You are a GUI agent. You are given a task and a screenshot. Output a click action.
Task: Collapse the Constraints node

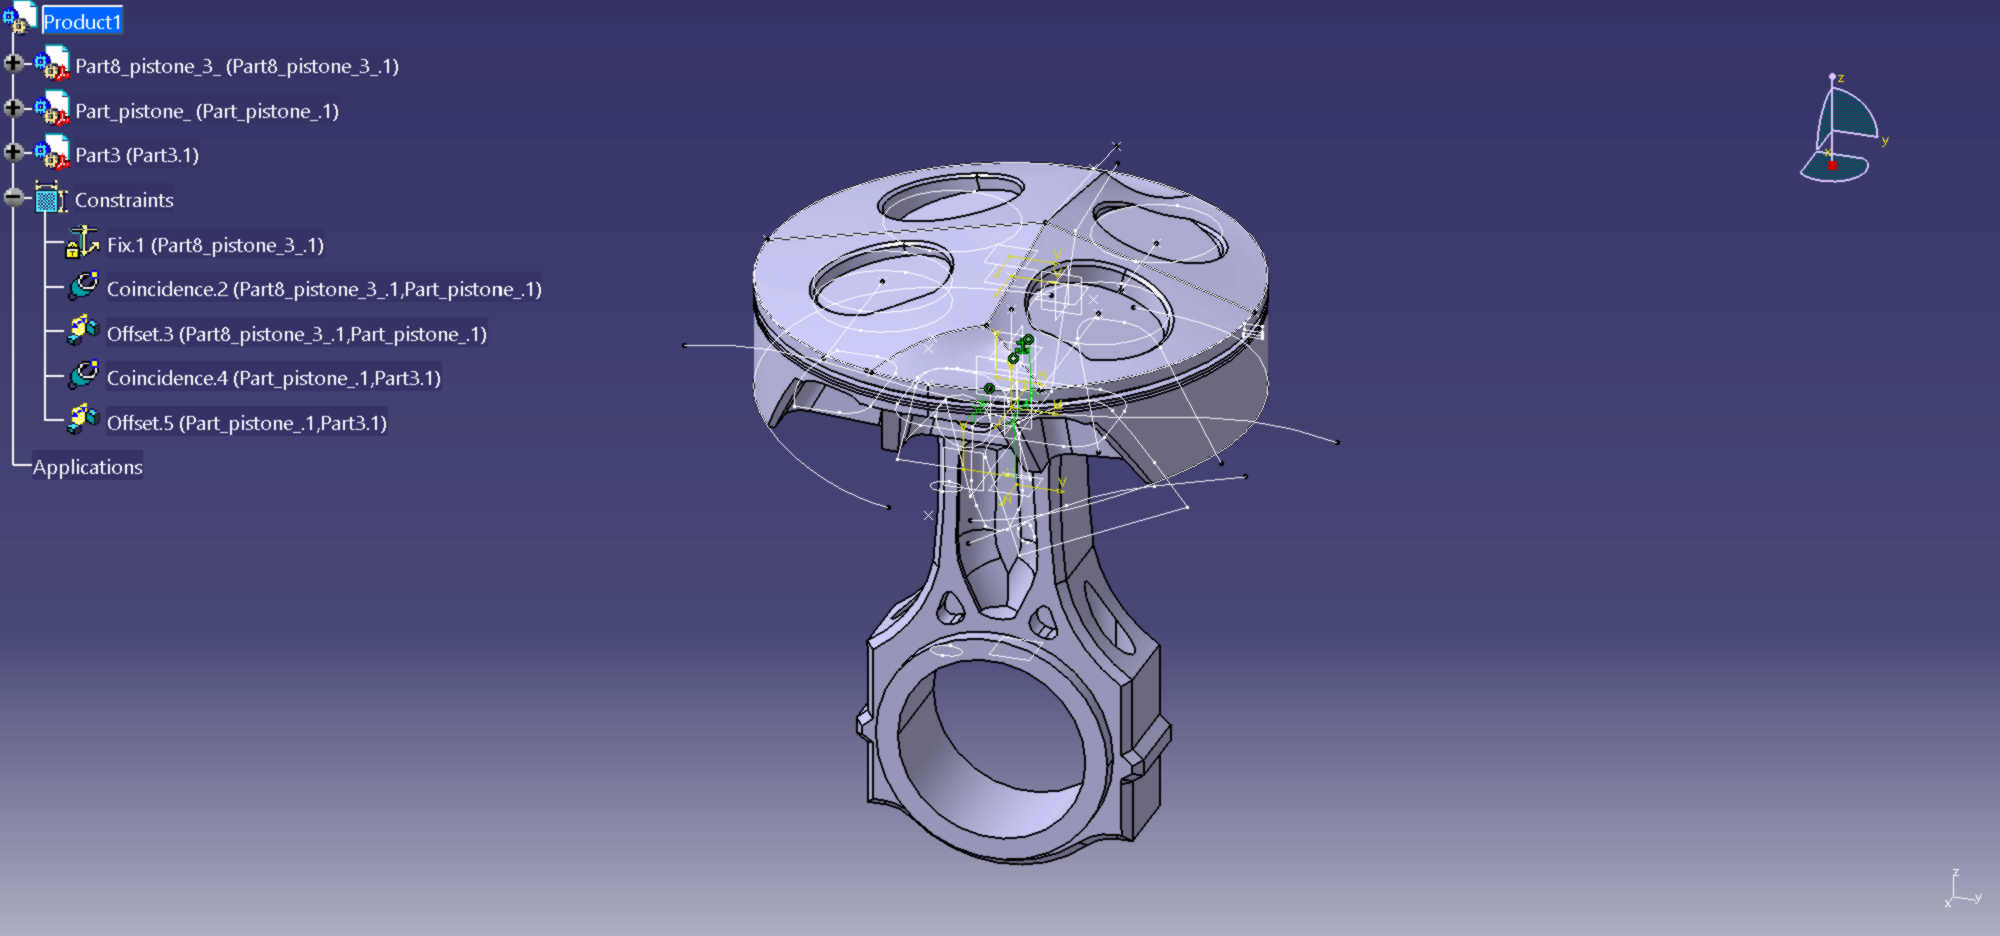click(x=13, y=197)
